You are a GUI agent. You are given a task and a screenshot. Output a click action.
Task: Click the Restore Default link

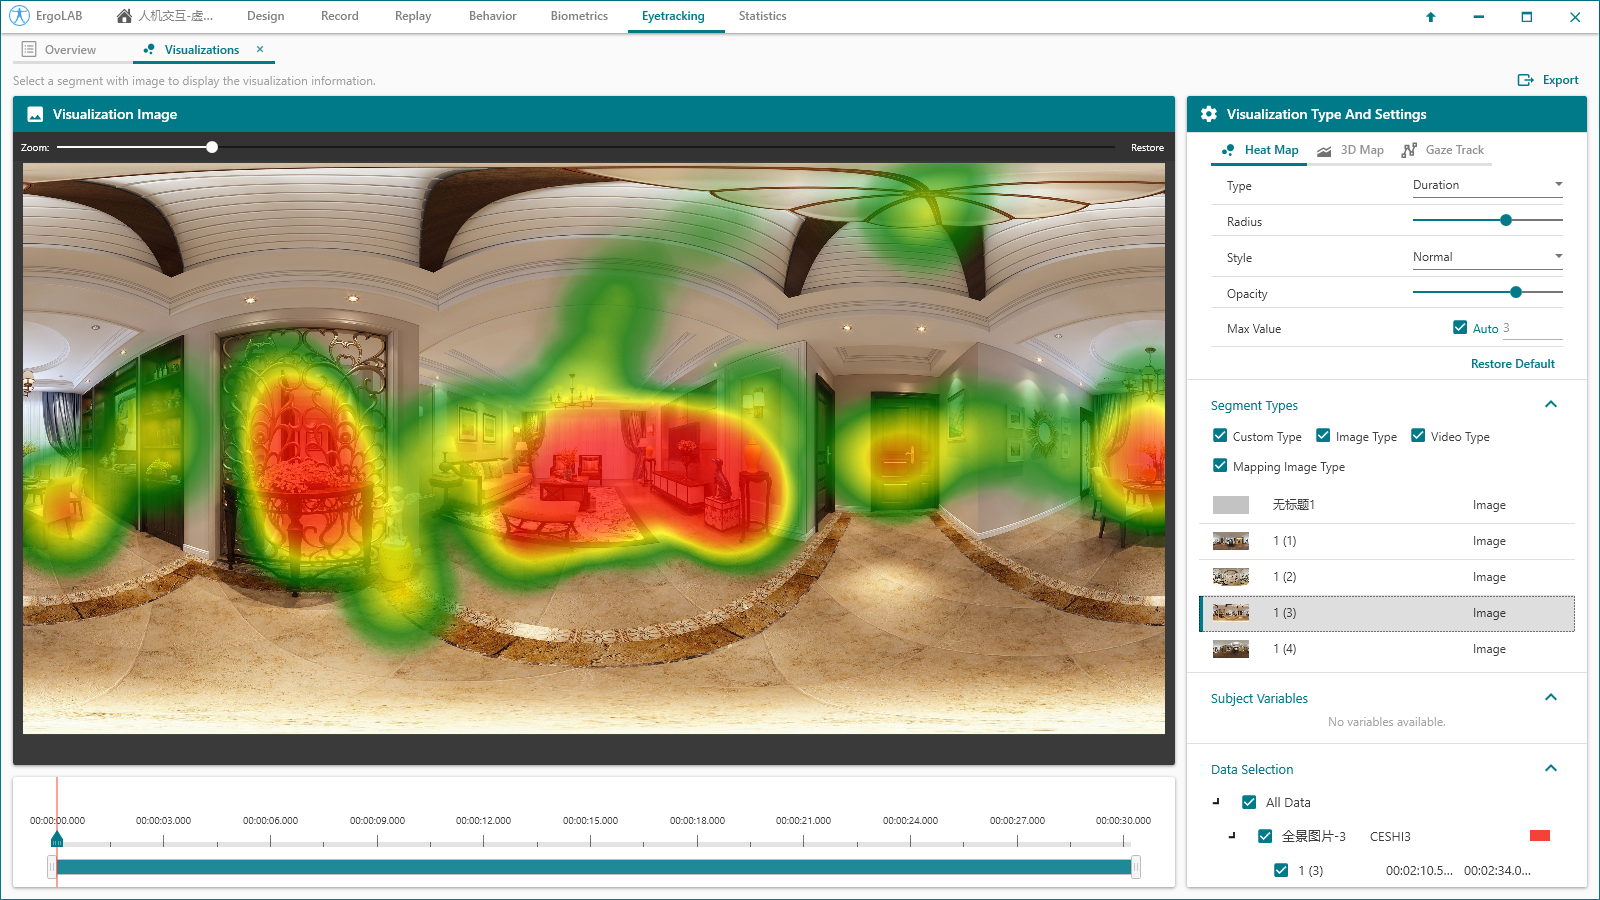tap(1512, 364)
